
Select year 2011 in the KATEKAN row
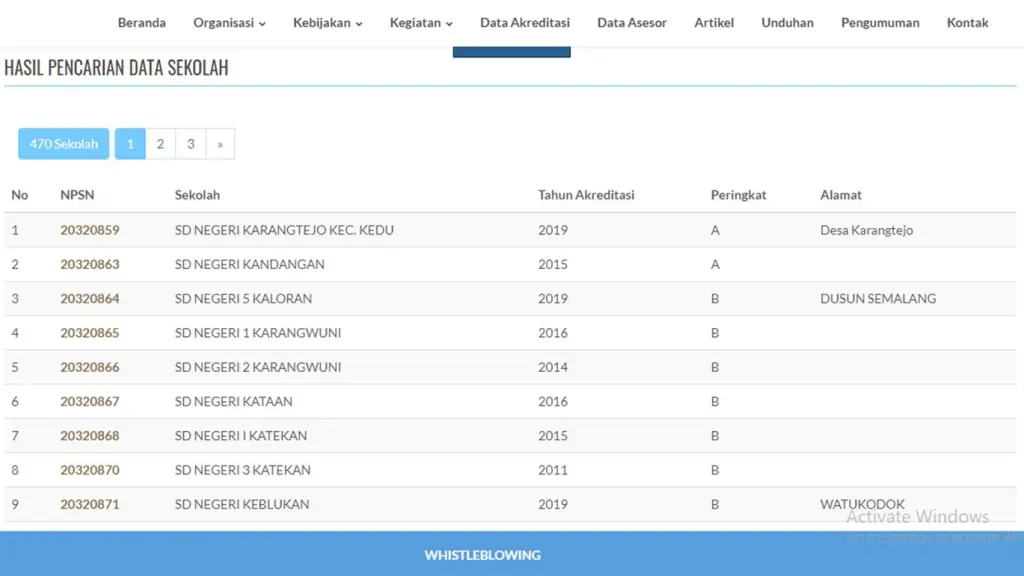pos(552,470)
